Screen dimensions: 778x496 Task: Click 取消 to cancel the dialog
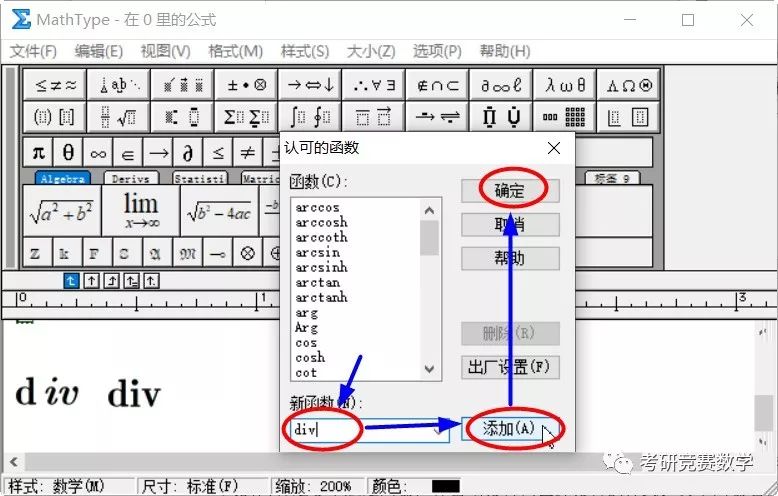(x=510, y=225)
